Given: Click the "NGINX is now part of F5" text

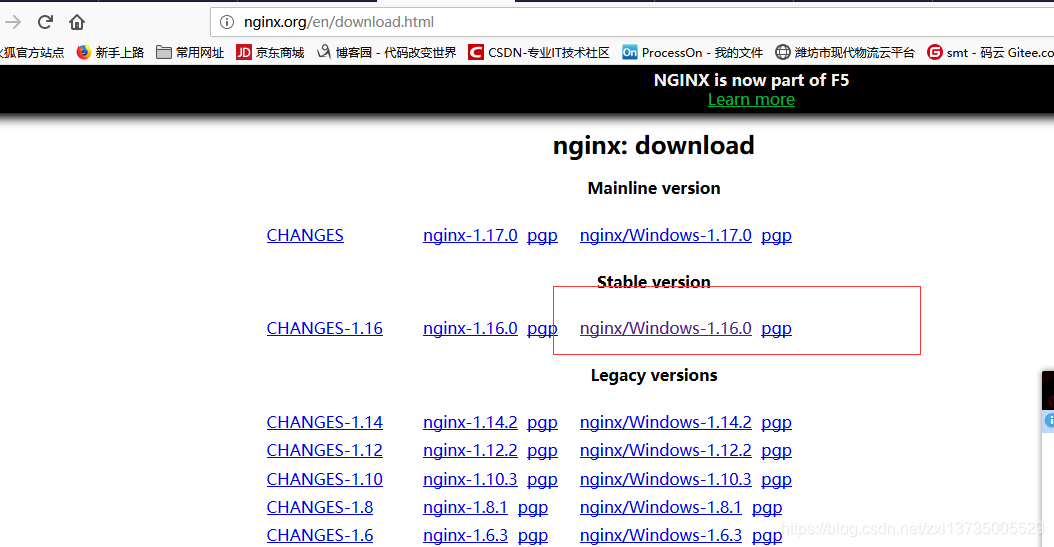Looking at the screenshot, I should coord(752,80).
